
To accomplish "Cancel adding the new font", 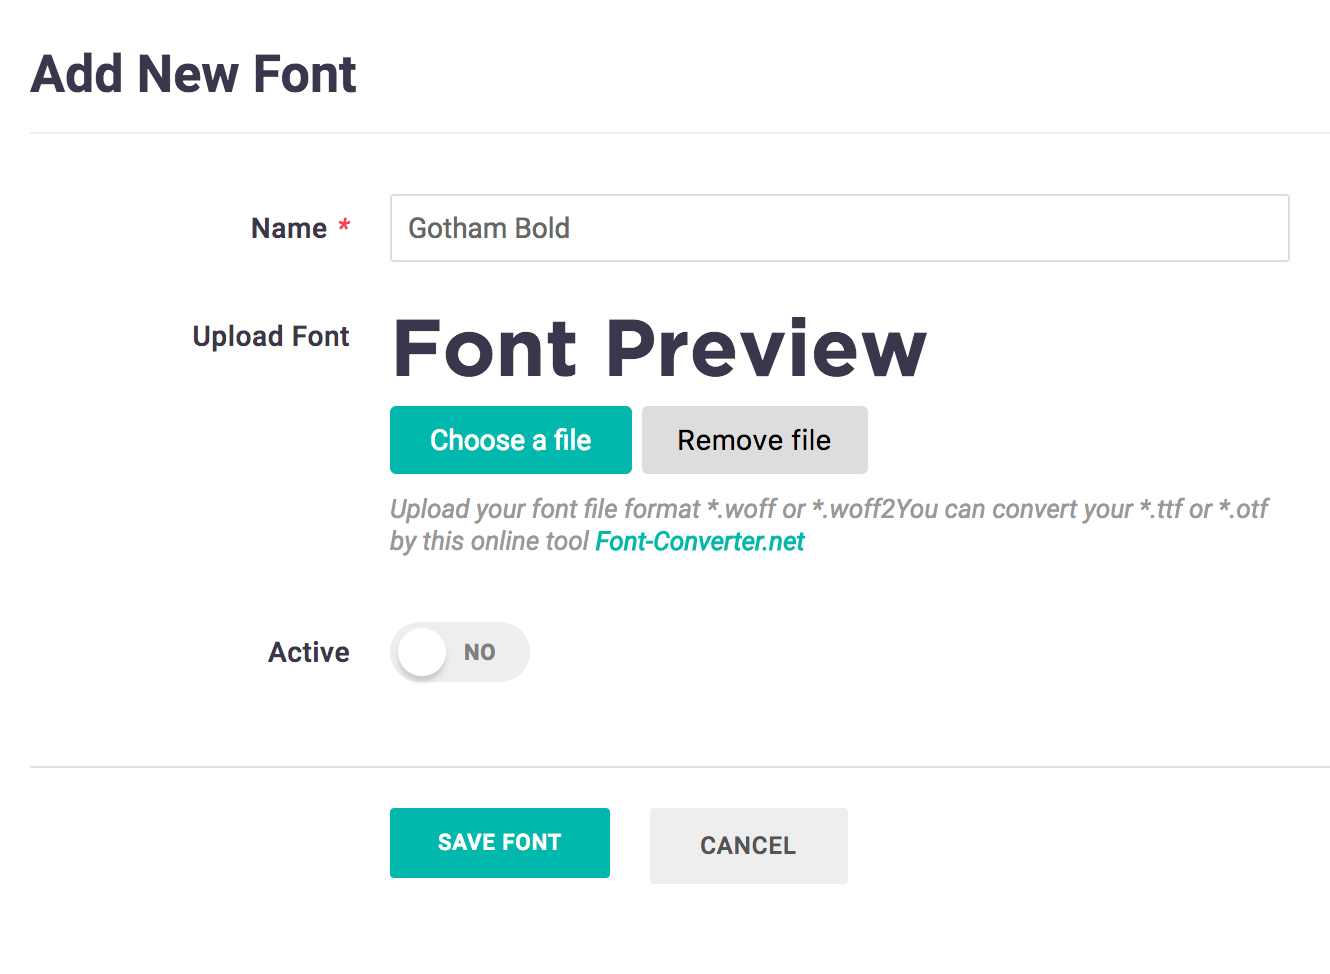I will click(x=748, y=846).
